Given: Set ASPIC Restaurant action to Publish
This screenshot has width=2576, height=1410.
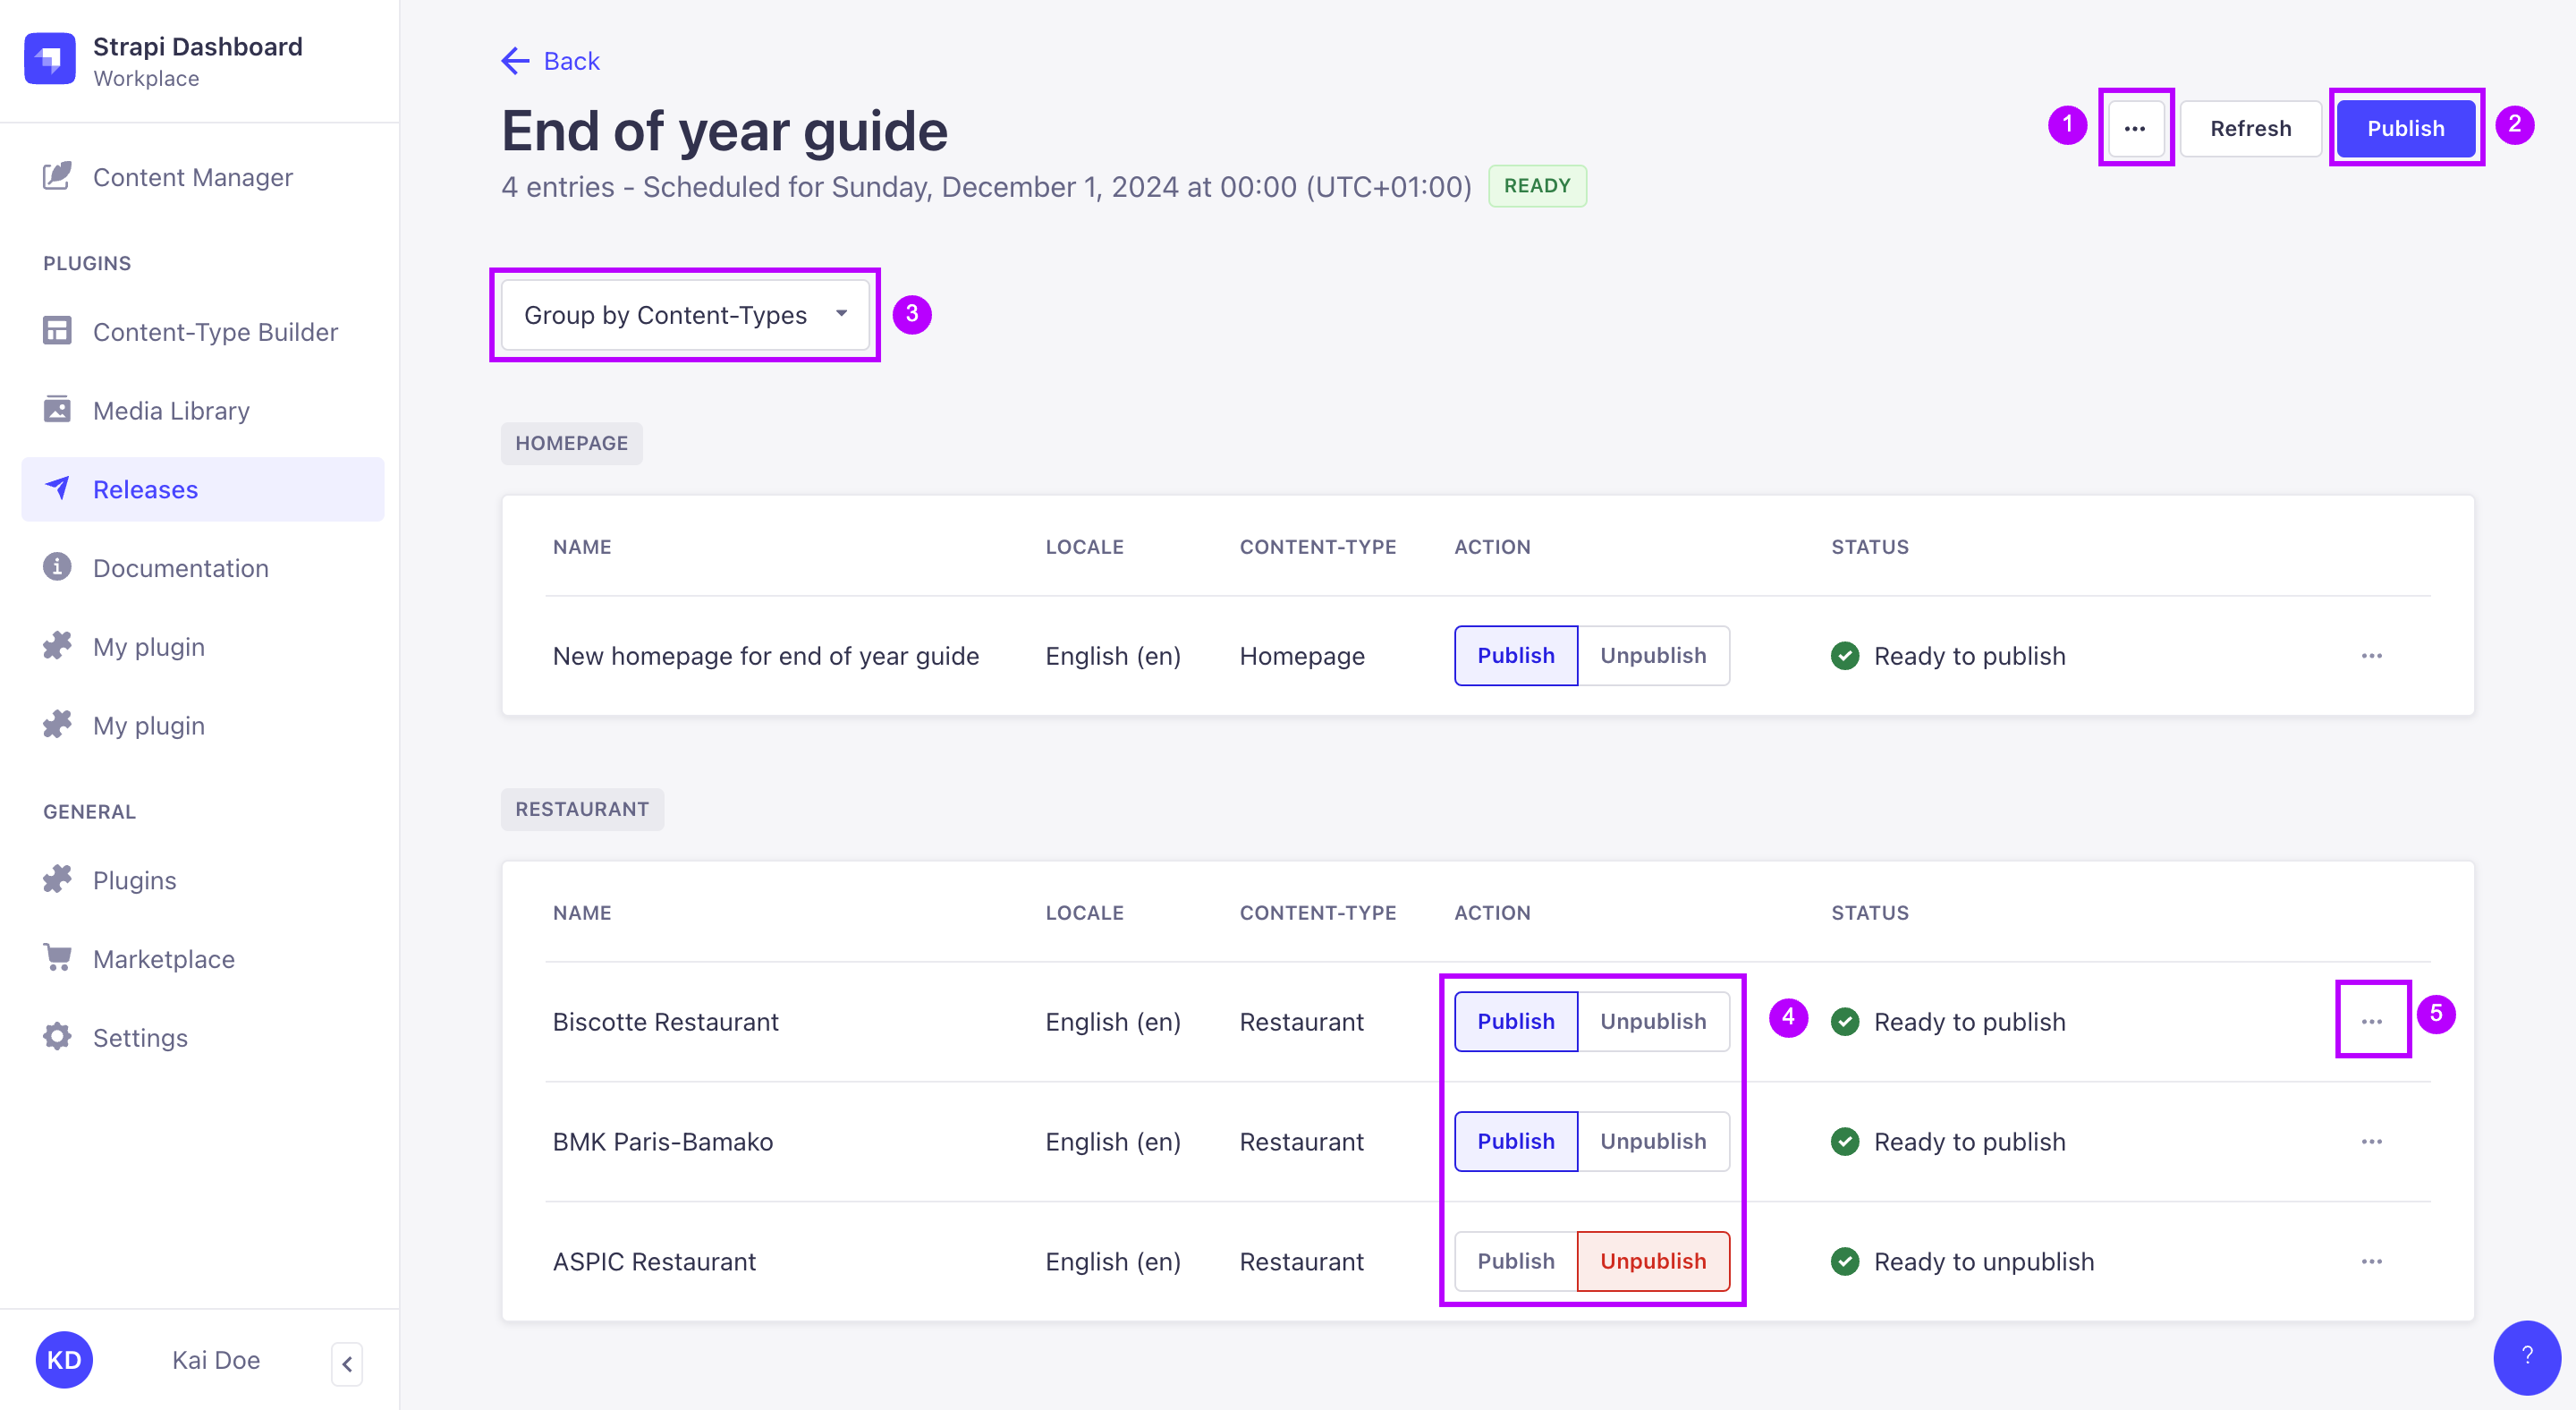Looking at the screenshot, I should 1515,1261.
